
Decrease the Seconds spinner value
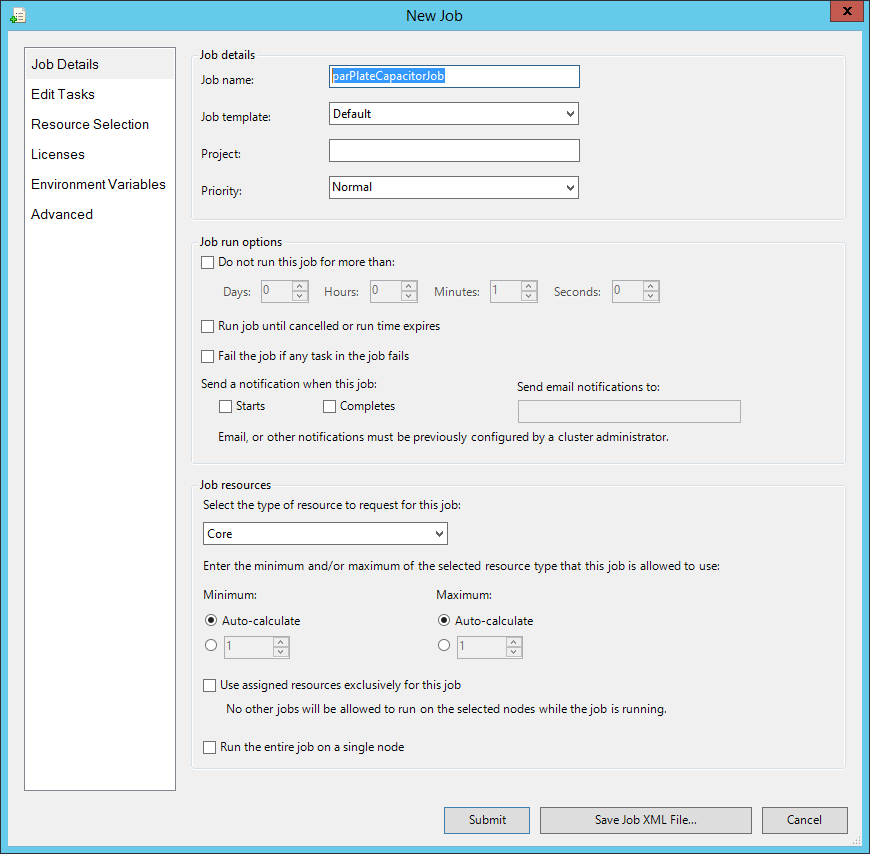pos(651,296)
